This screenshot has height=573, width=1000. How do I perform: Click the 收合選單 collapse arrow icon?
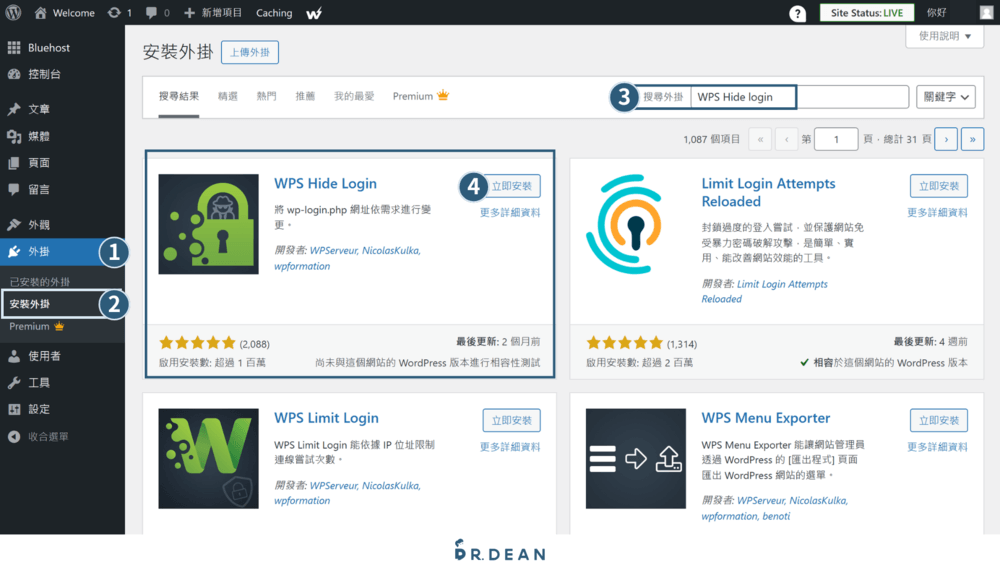13,436
